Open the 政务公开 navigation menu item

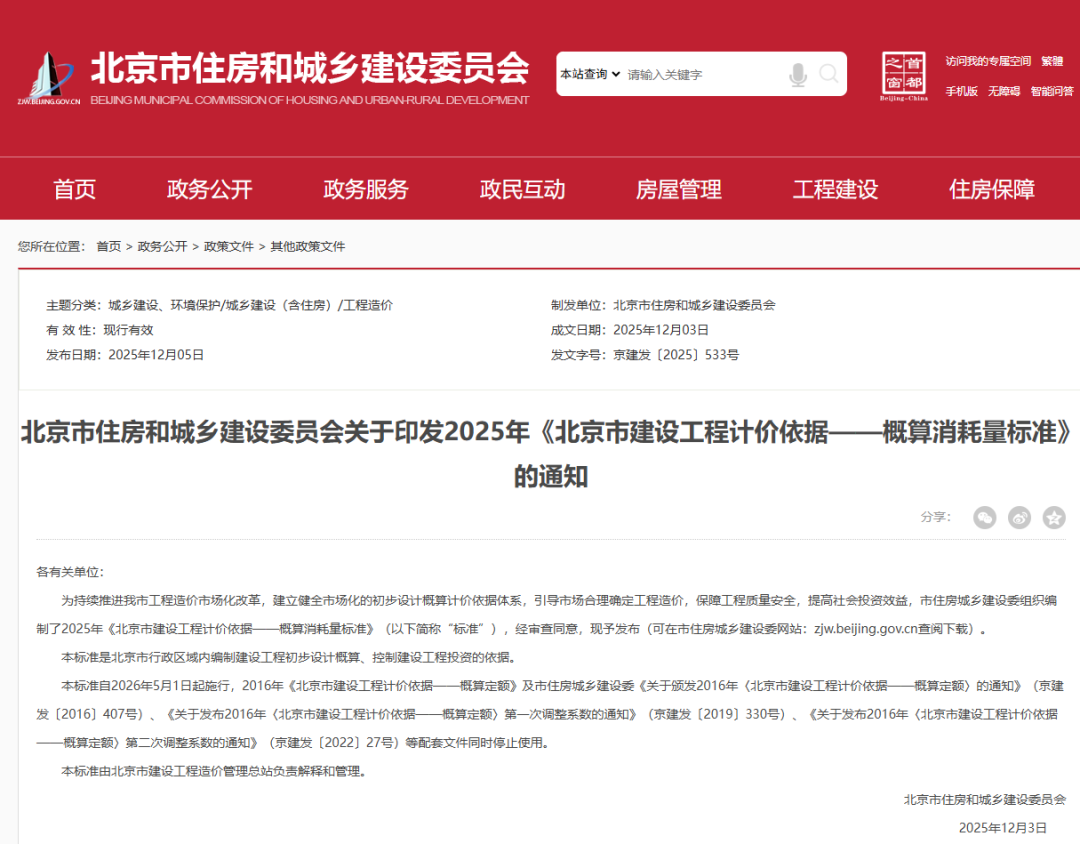(210, 189)
